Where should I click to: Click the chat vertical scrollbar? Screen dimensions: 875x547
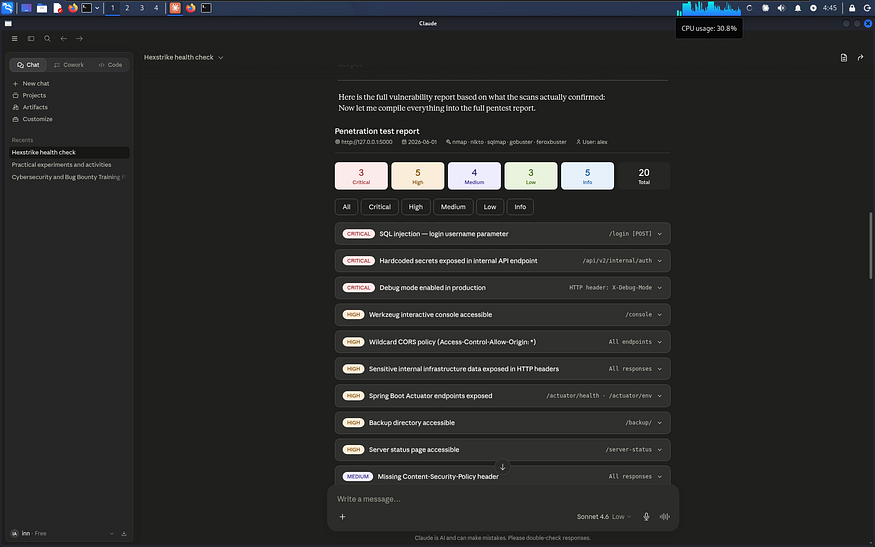click(871, 246)
